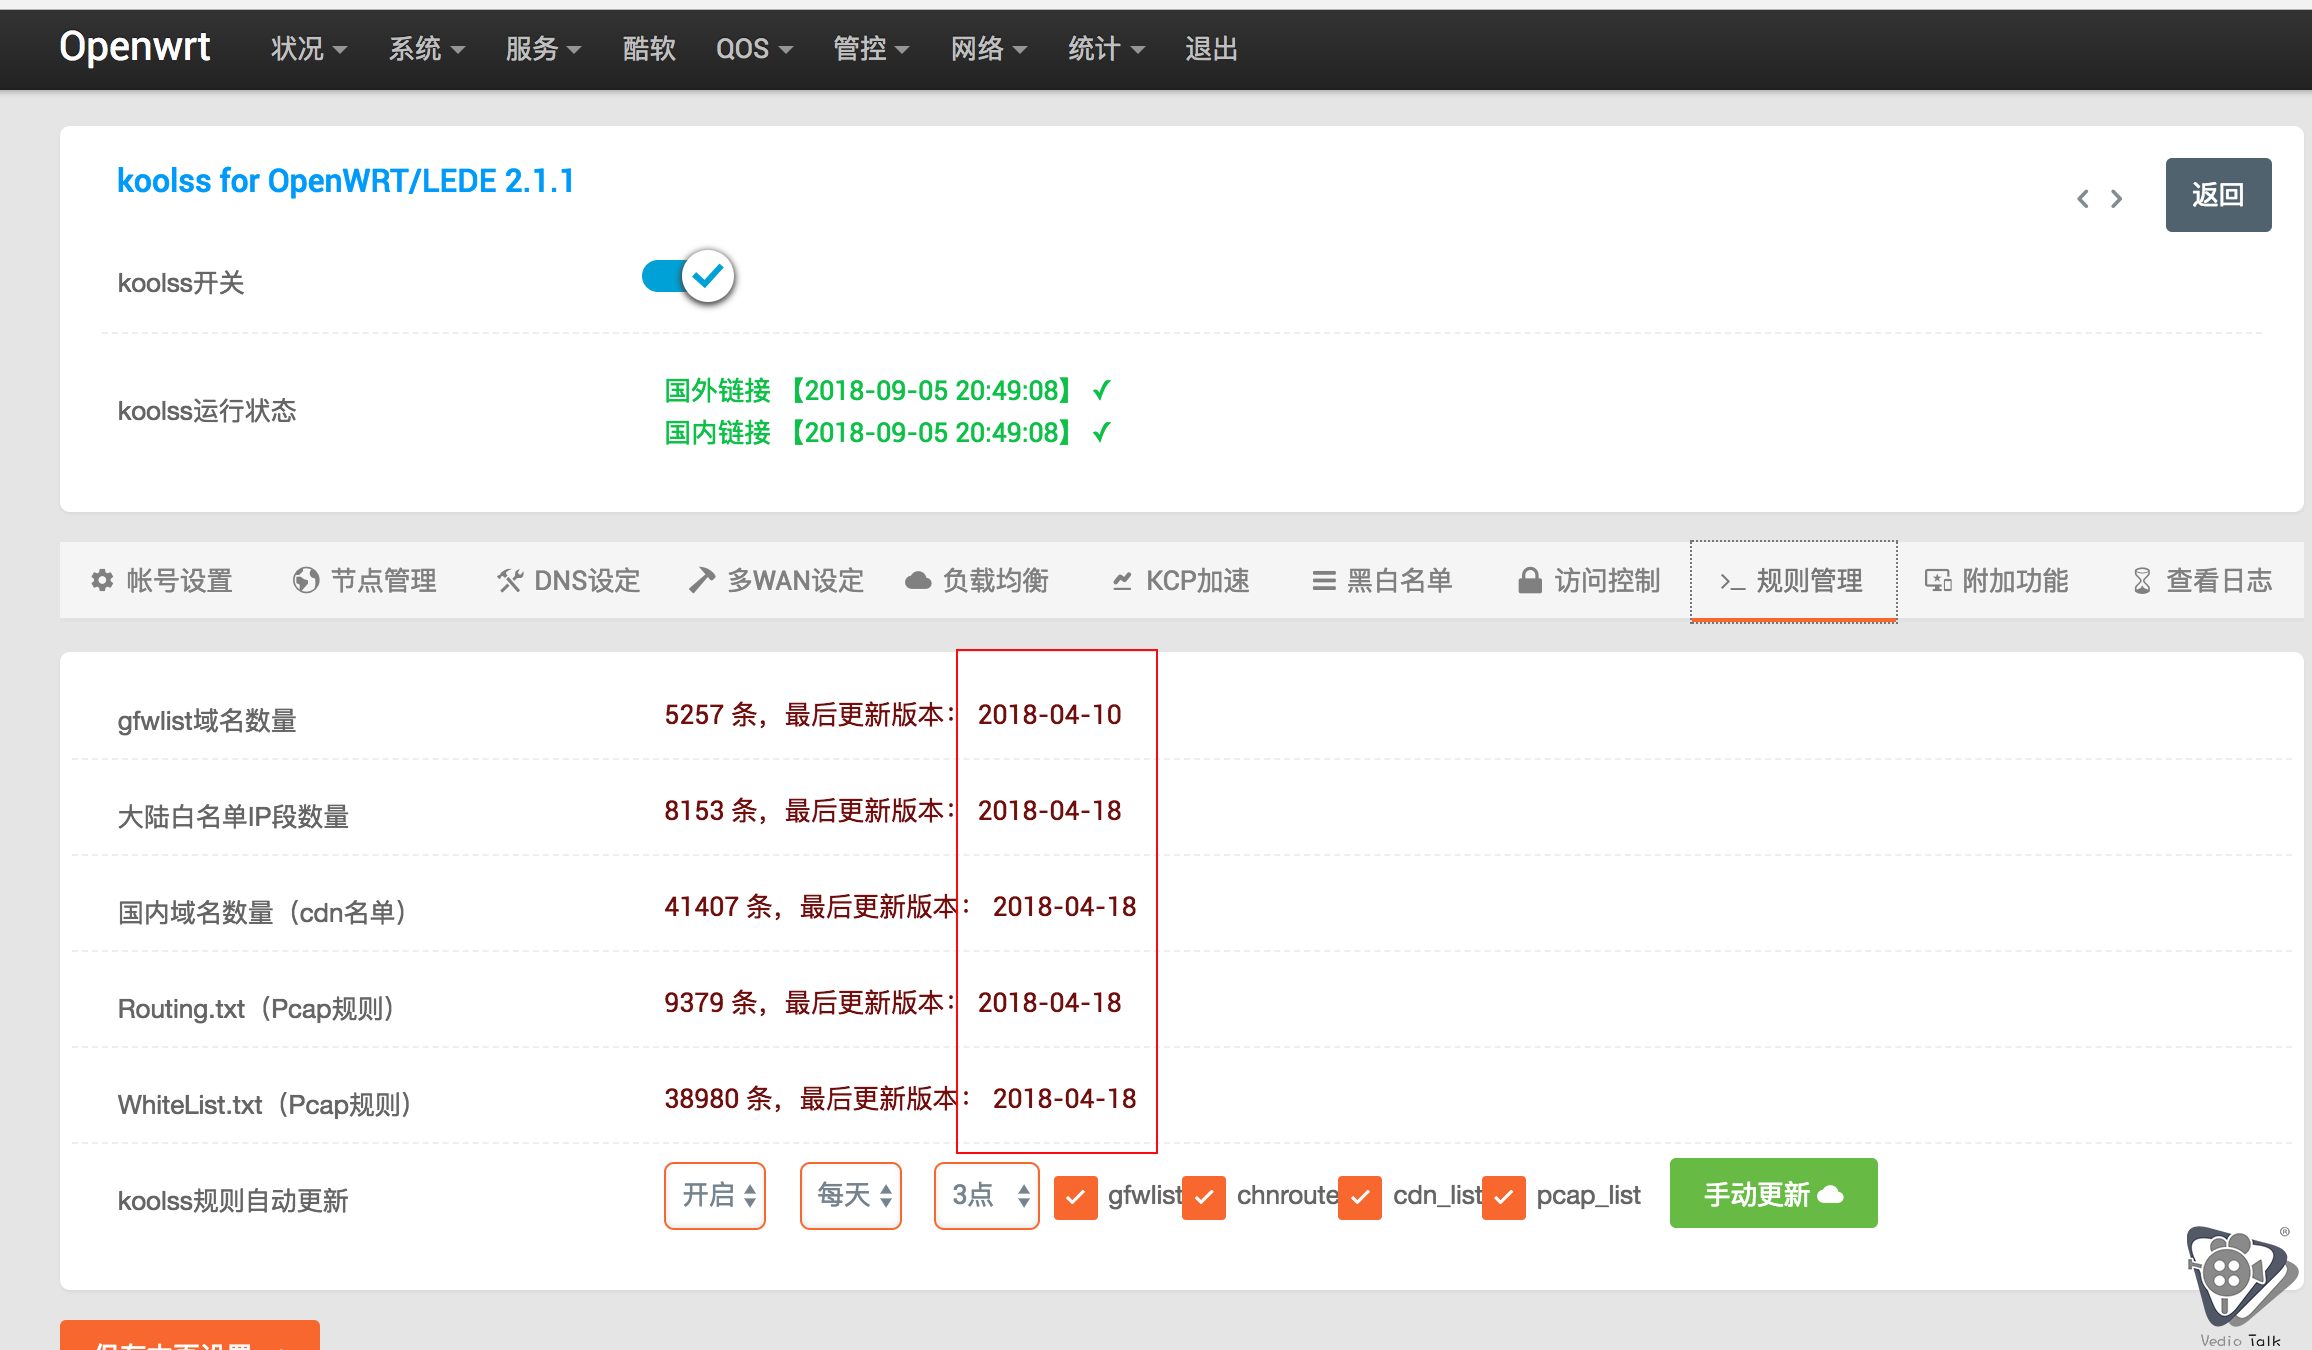The image size is (2312, 1350).
Task: Click the lock icon beside 访问控制
Action: pyautogui.click(x=1530, y=580)
